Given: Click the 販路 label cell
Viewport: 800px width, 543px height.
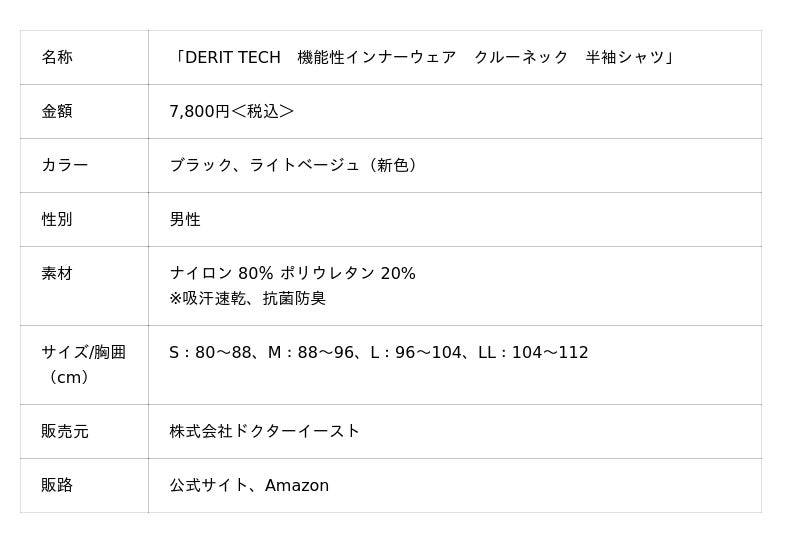Looking at the screenshot, I should coord(57,485).
